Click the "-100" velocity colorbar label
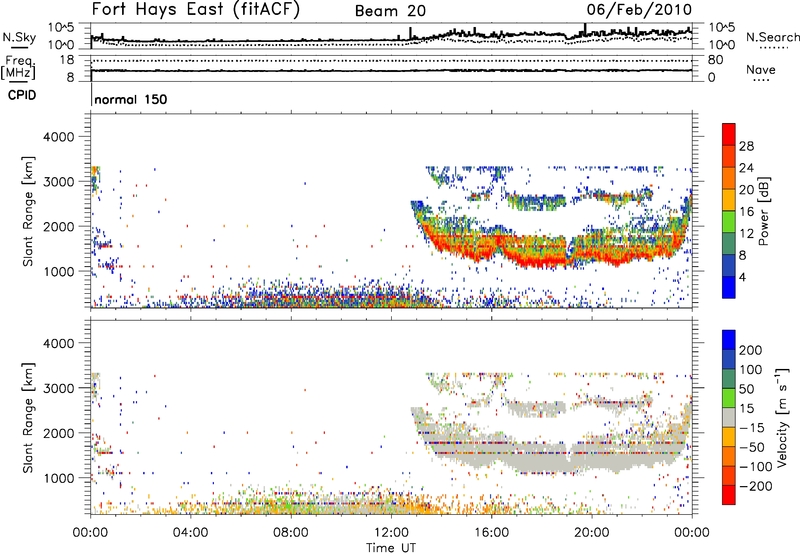The width and height of the screenshot is (800, 554). tap(756, 467)
